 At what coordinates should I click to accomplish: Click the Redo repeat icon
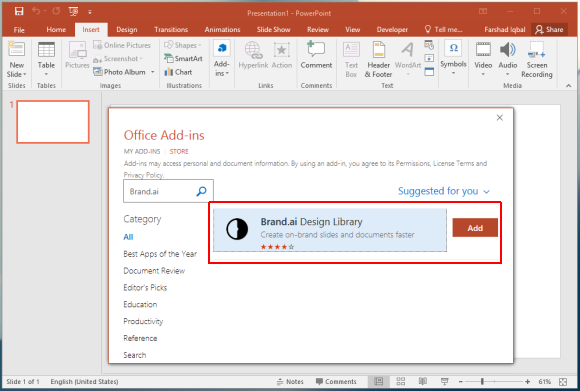pyautogui.click(x=56, y=11)
